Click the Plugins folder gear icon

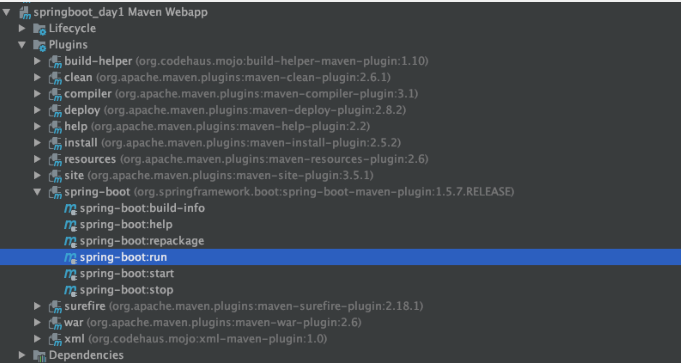(40, 45)
